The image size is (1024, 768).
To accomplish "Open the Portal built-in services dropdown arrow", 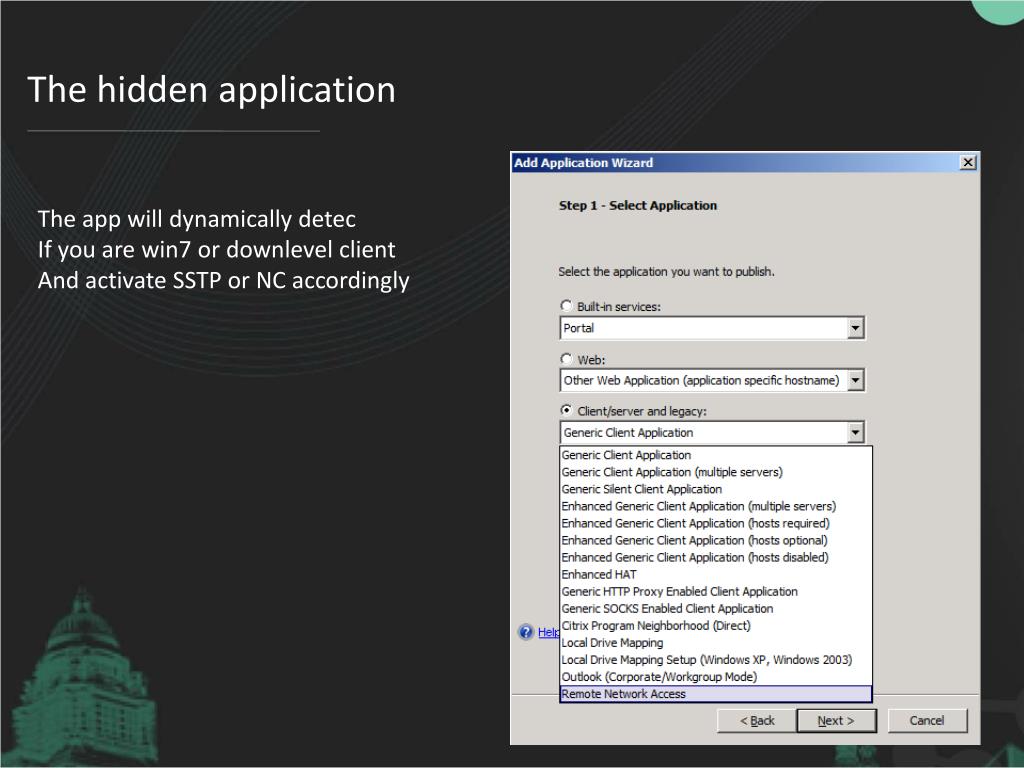I will click(856, 328).
